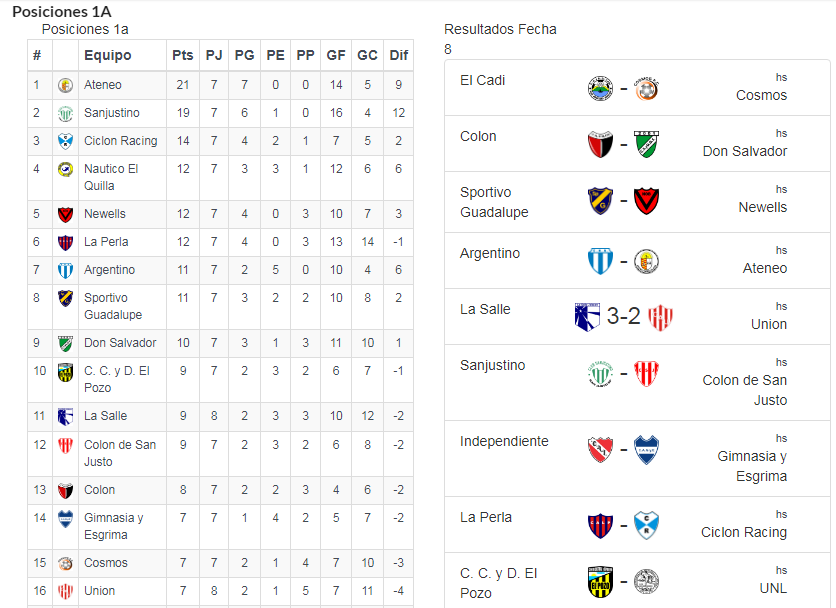Click the Ateneo crest in the standings table
836x608 pixels.
65,85
